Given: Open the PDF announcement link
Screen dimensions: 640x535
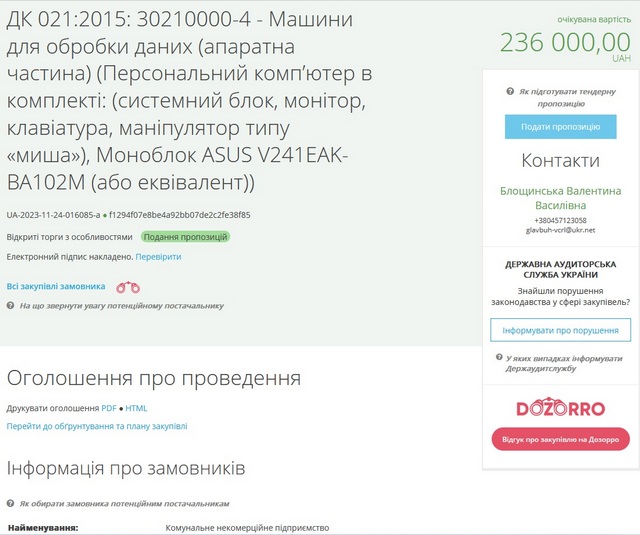Looking at the screenshot, I should tap(109, 408).
